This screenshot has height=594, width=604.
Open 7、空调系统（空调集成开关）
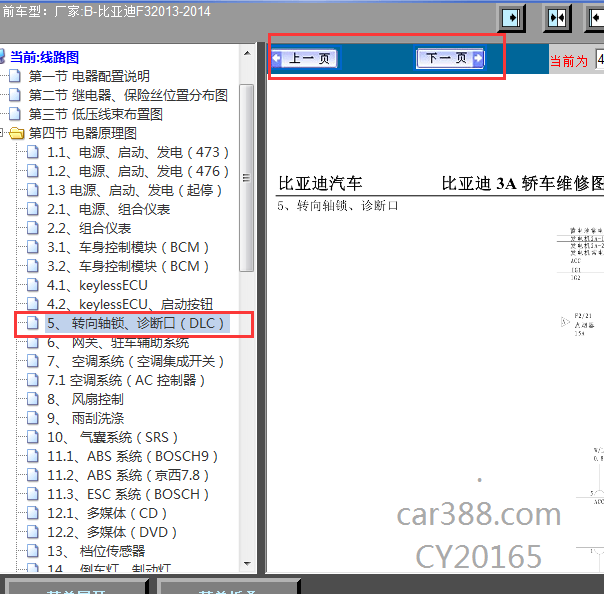(136, 361)
